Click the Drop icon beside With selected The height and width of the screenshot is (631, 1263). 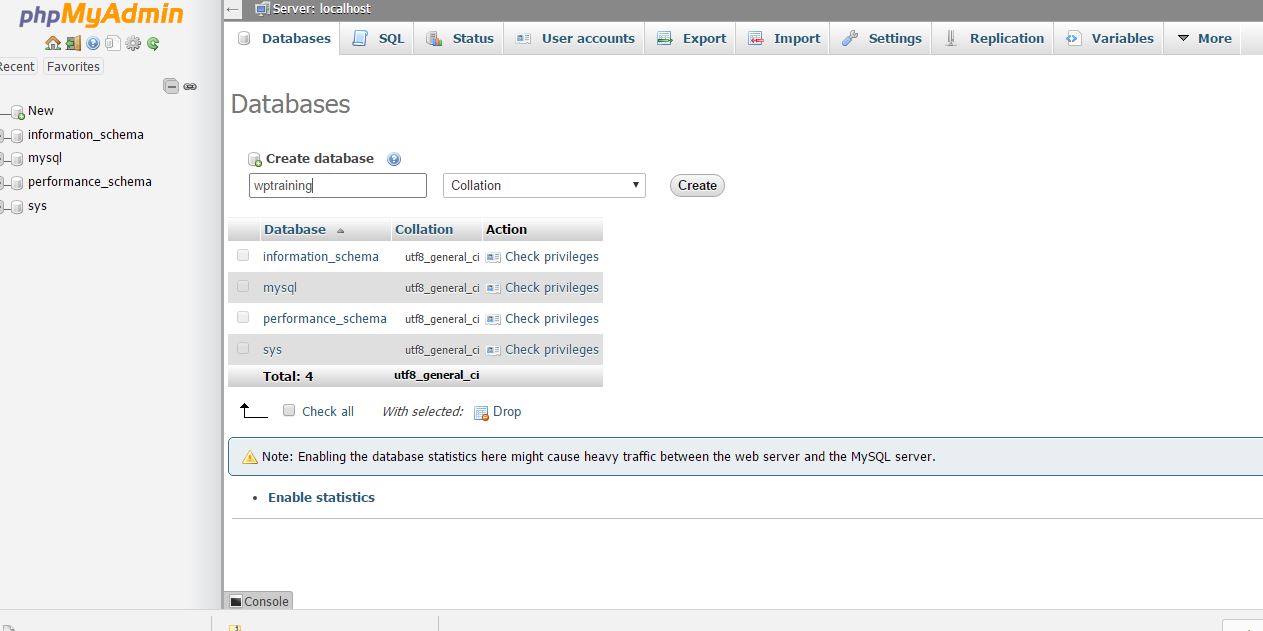(x=481, y=412)
